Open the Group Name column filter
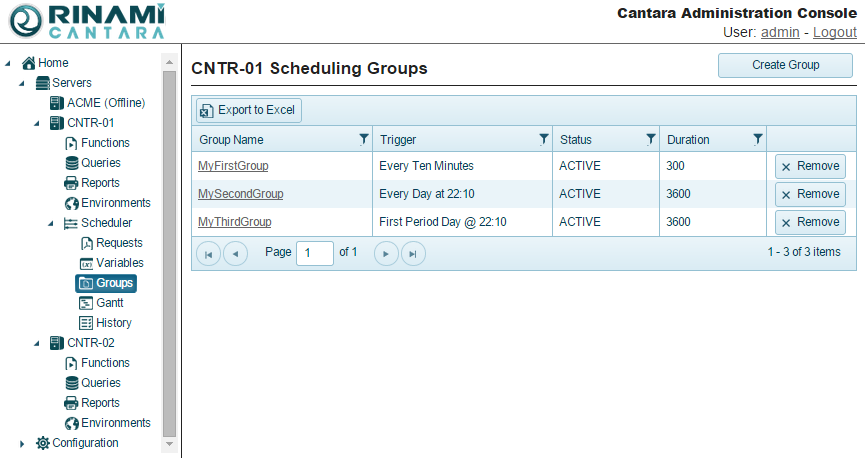The height and width of the screenshot is (458, 865). [x=363, y=140]
